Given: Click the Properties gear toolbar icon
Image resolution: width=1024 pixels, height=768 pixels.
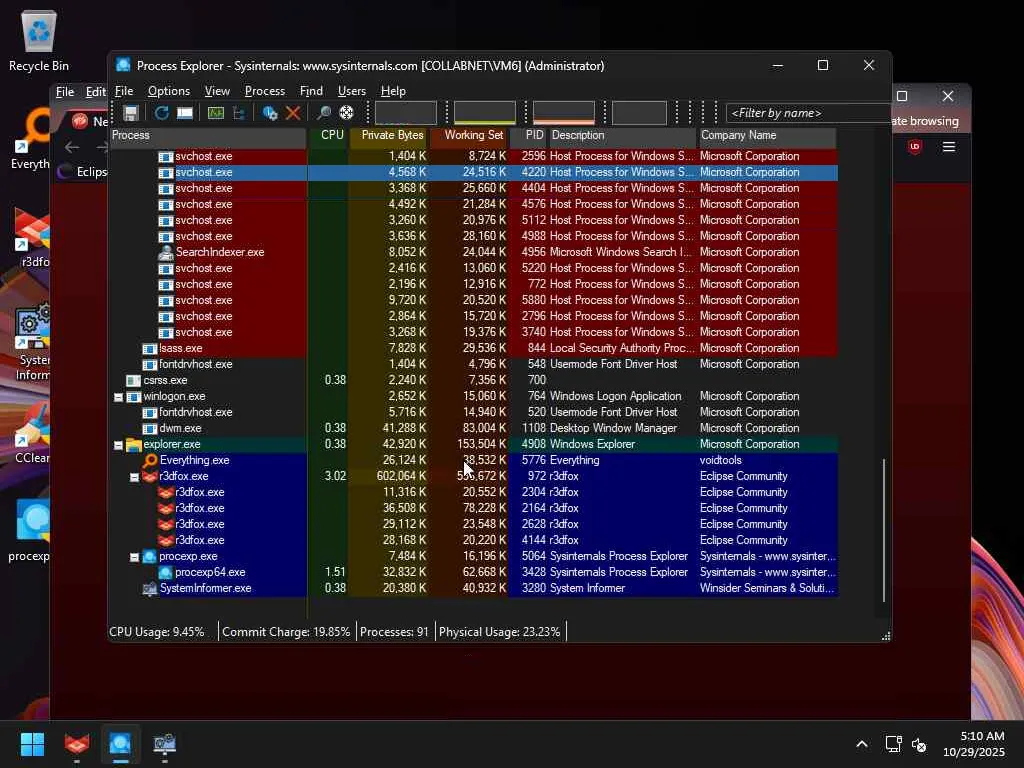Looking at the screenshot, I should coord(269,113).
